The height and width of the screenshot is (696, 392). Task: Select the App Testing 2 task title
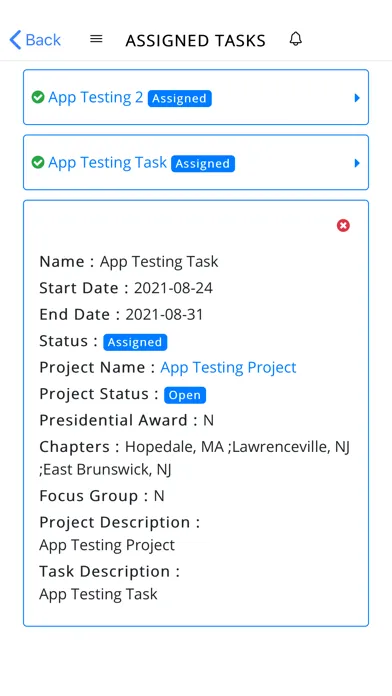96,97
